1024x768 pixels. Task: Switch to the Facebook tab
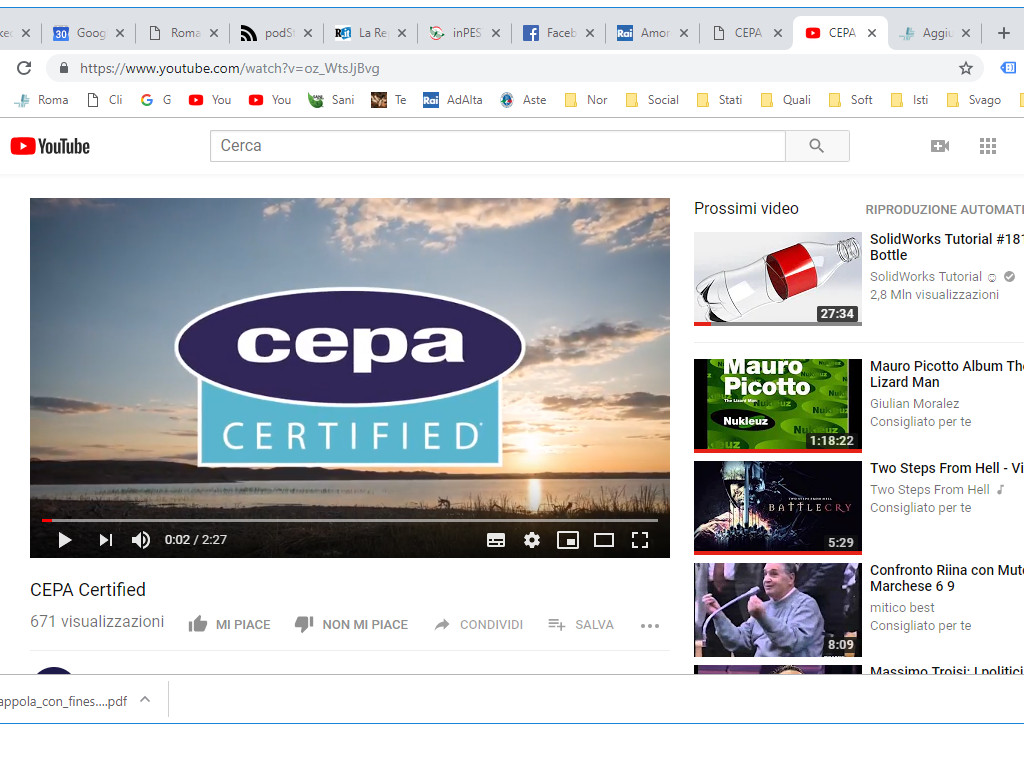click(x=552, y=33)
